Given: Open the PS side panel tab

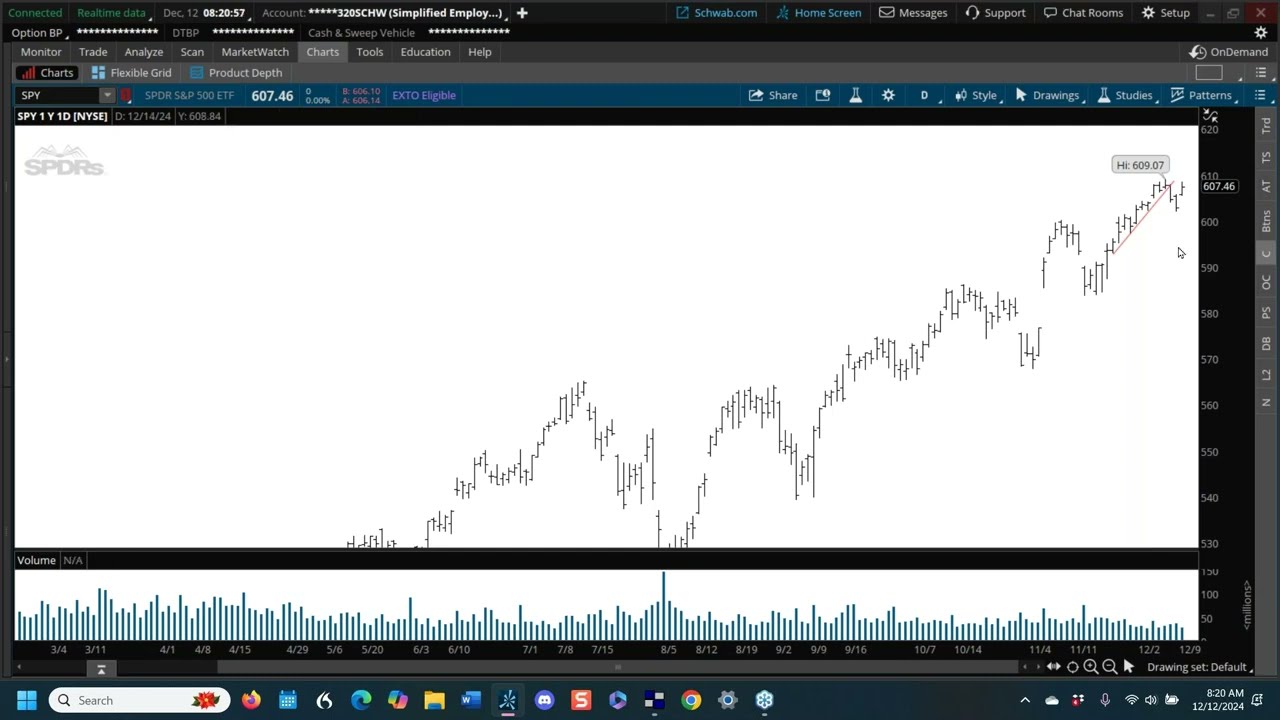Looking at the screenshot, I should (x=1266, y=314).
